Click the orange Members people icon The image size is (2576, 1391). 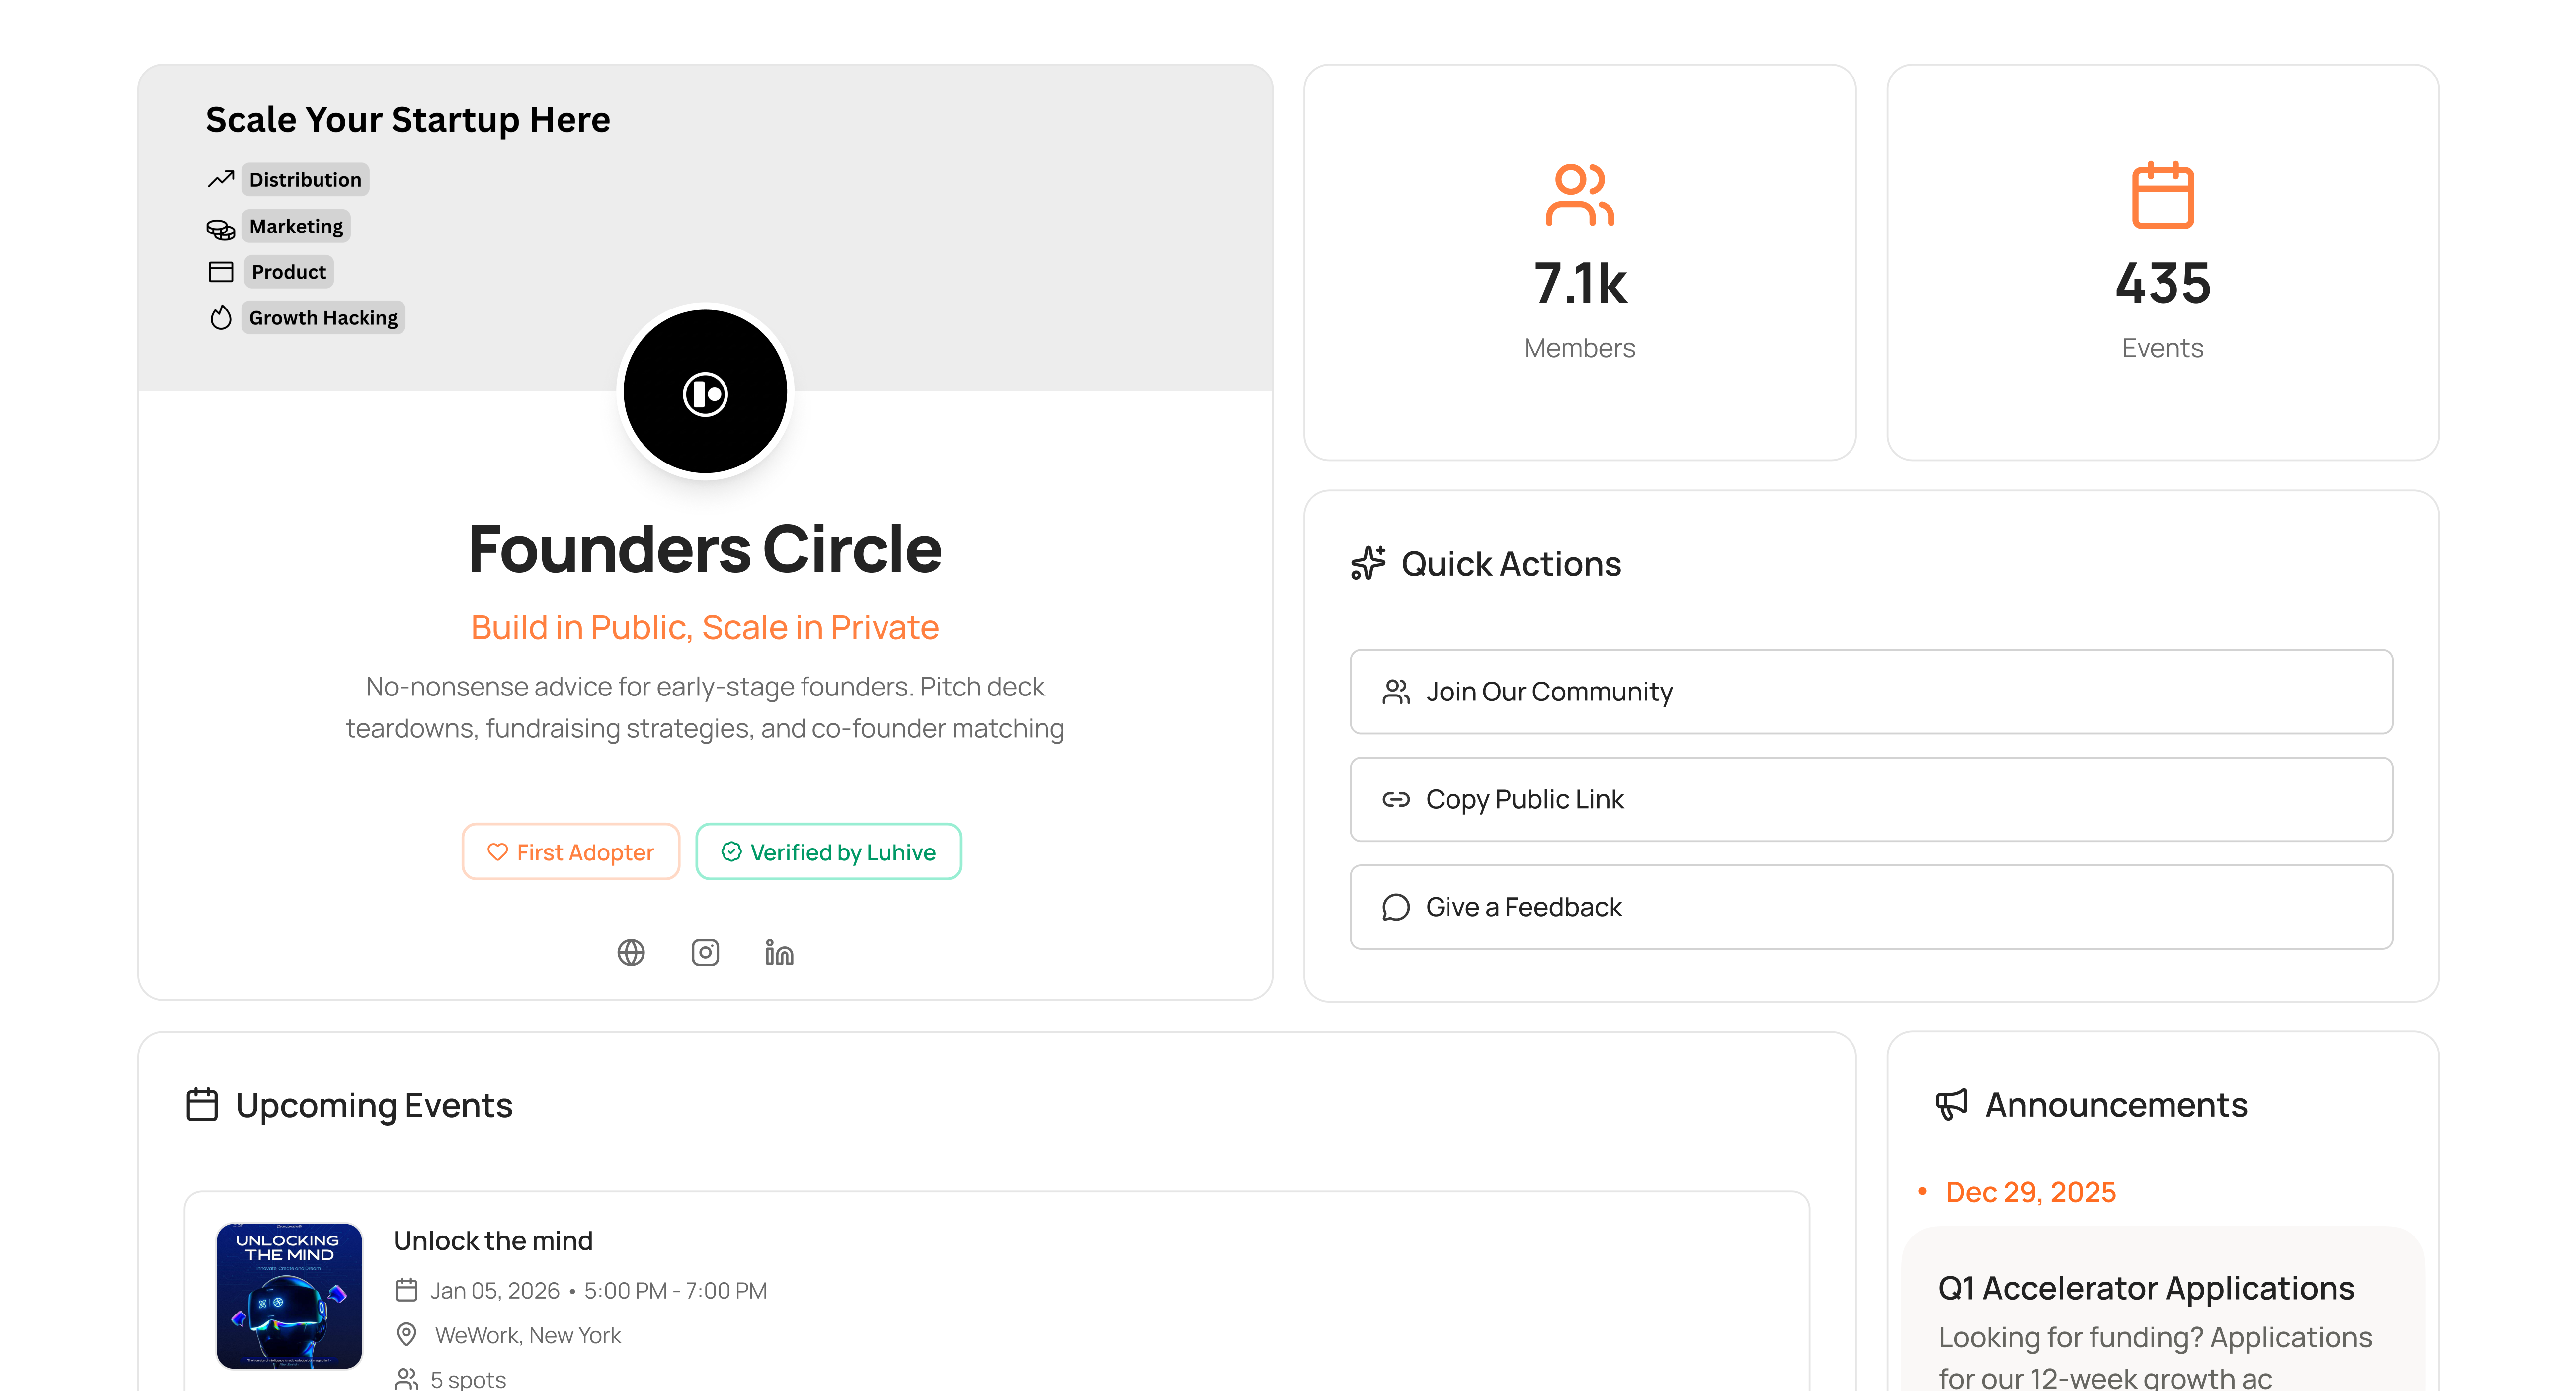(1579, 195)
